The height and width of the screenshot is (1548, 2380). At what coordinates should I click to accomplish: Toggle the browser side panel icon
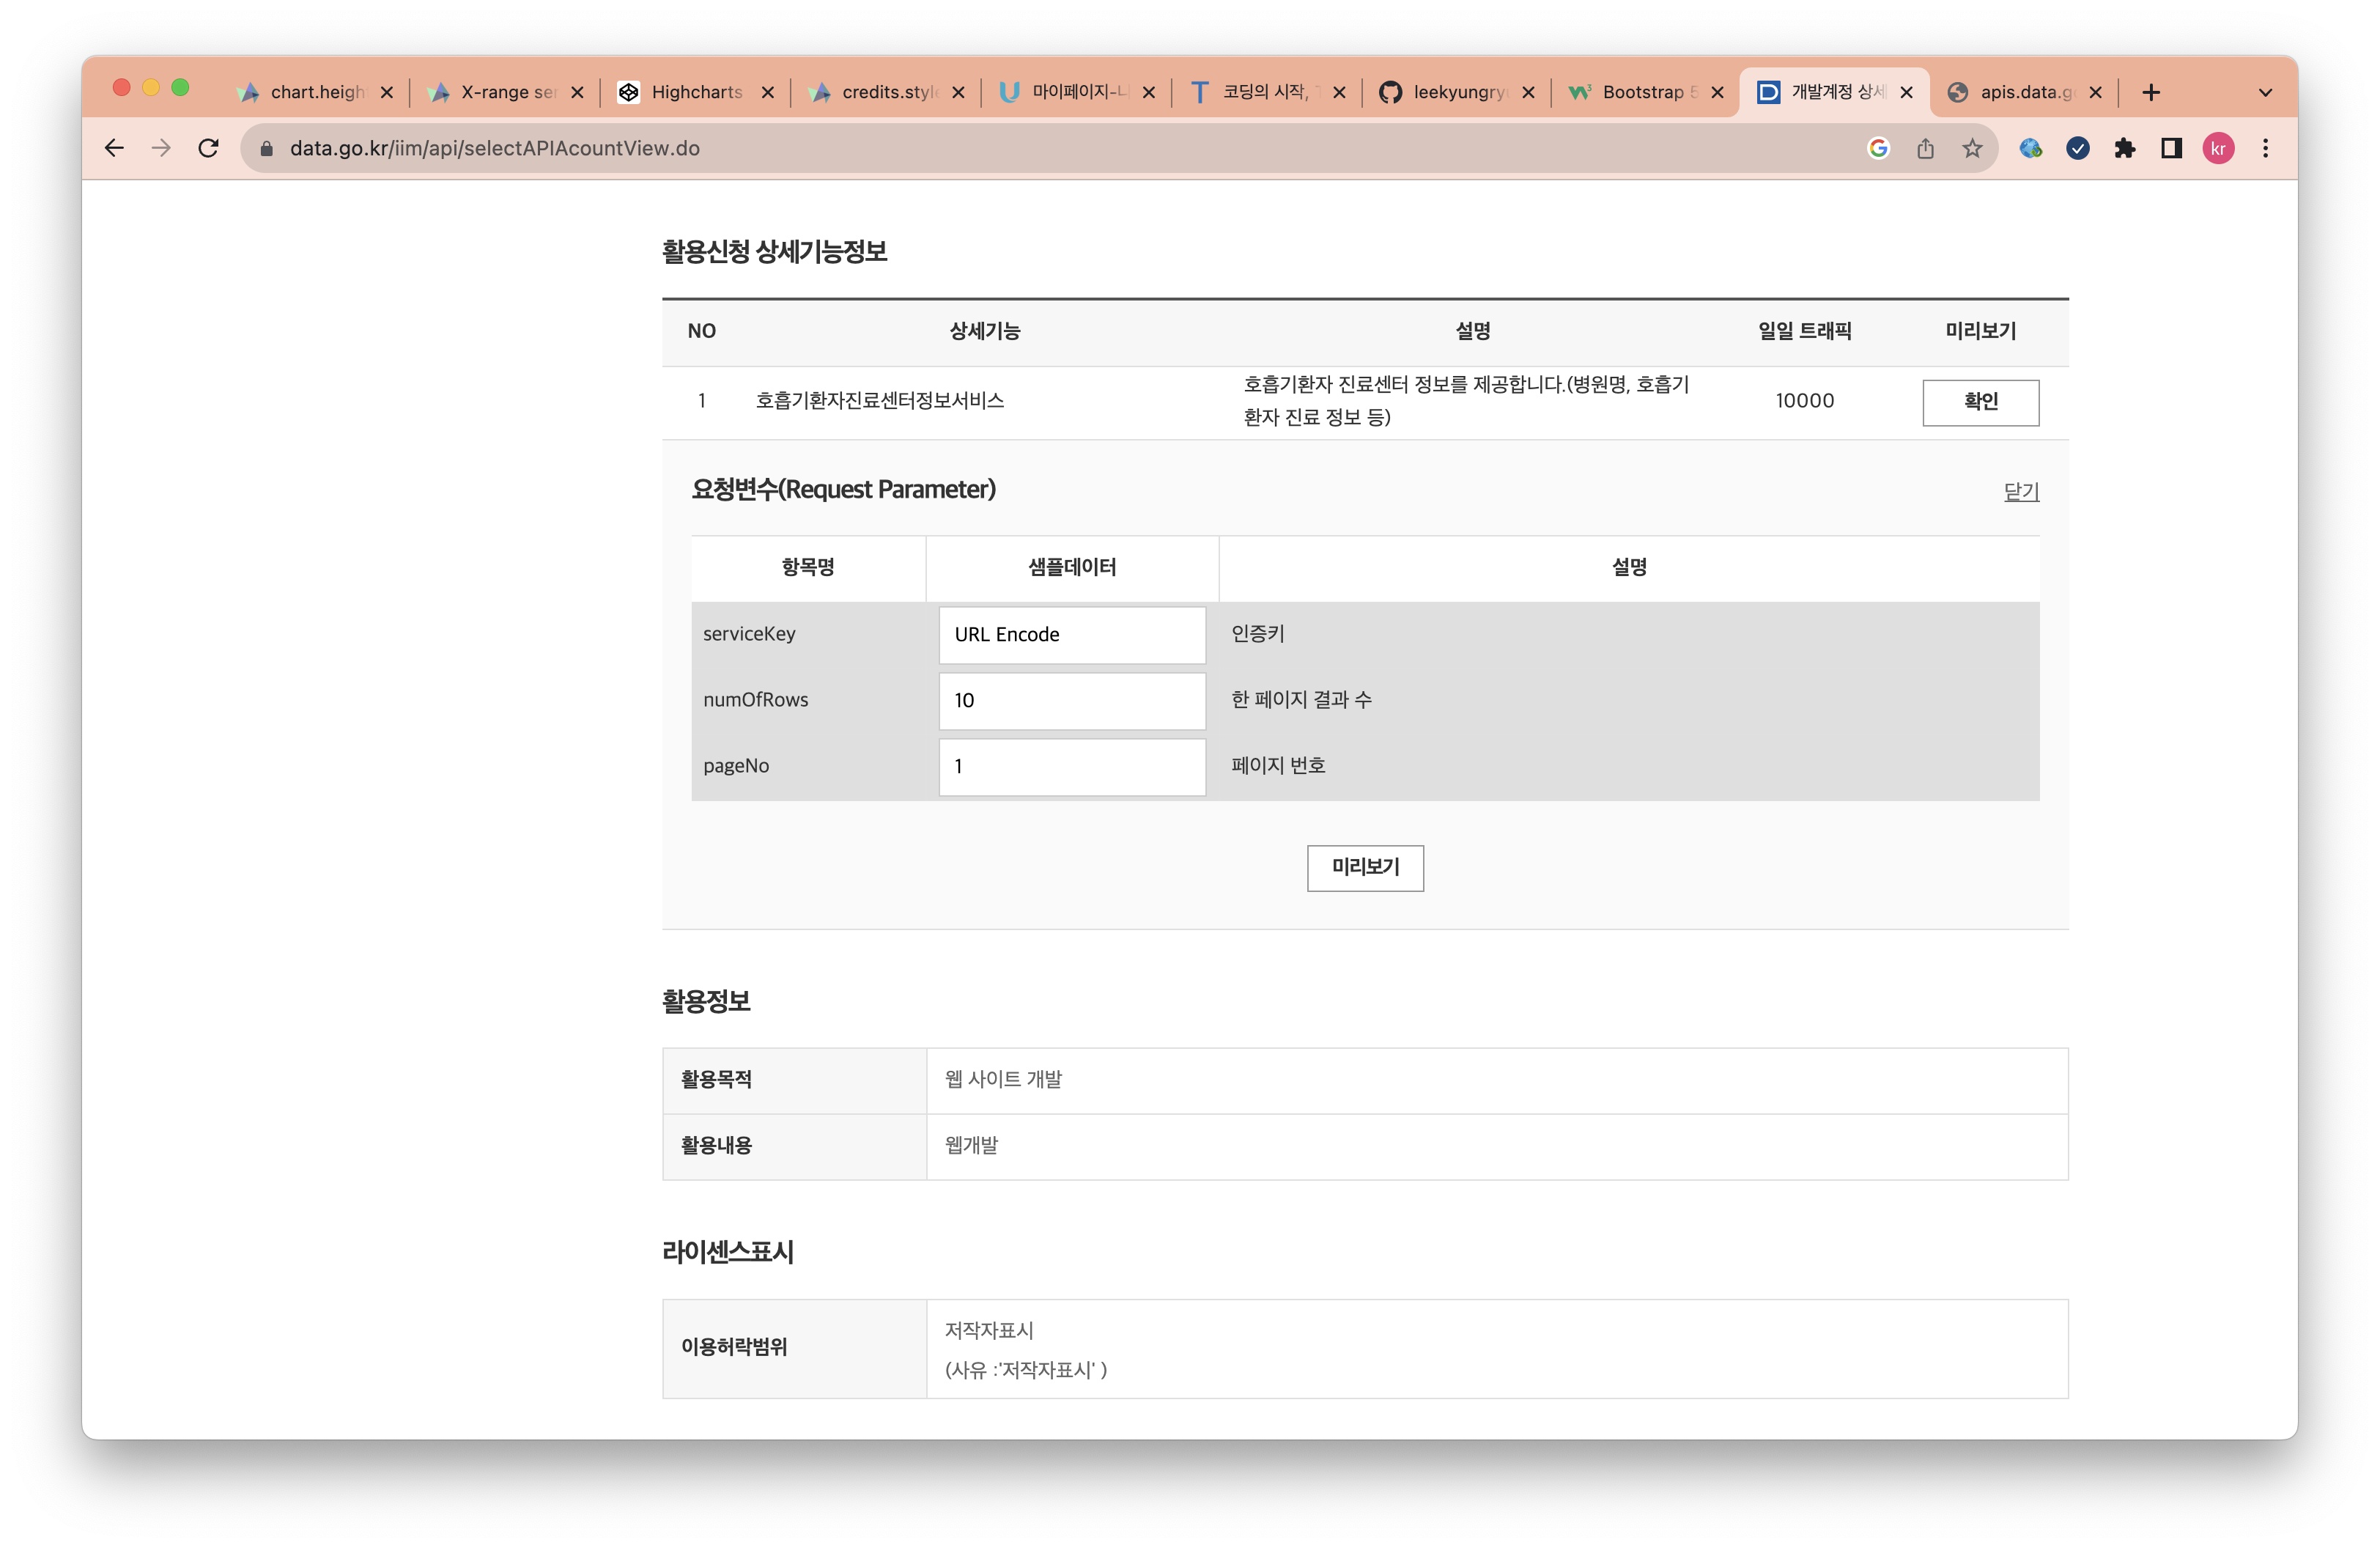(x=2171, y=148)
